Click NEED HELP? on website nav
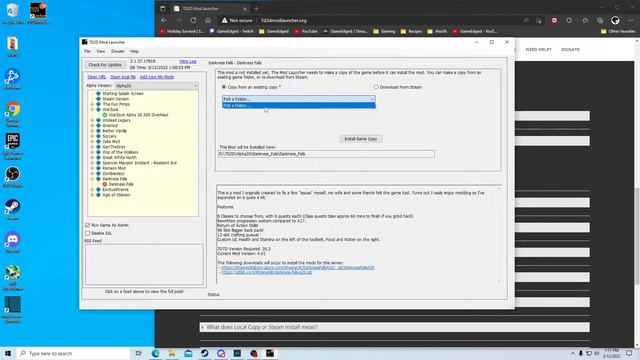The height and width of the screenshot is (360, 640). coord(538,49)
